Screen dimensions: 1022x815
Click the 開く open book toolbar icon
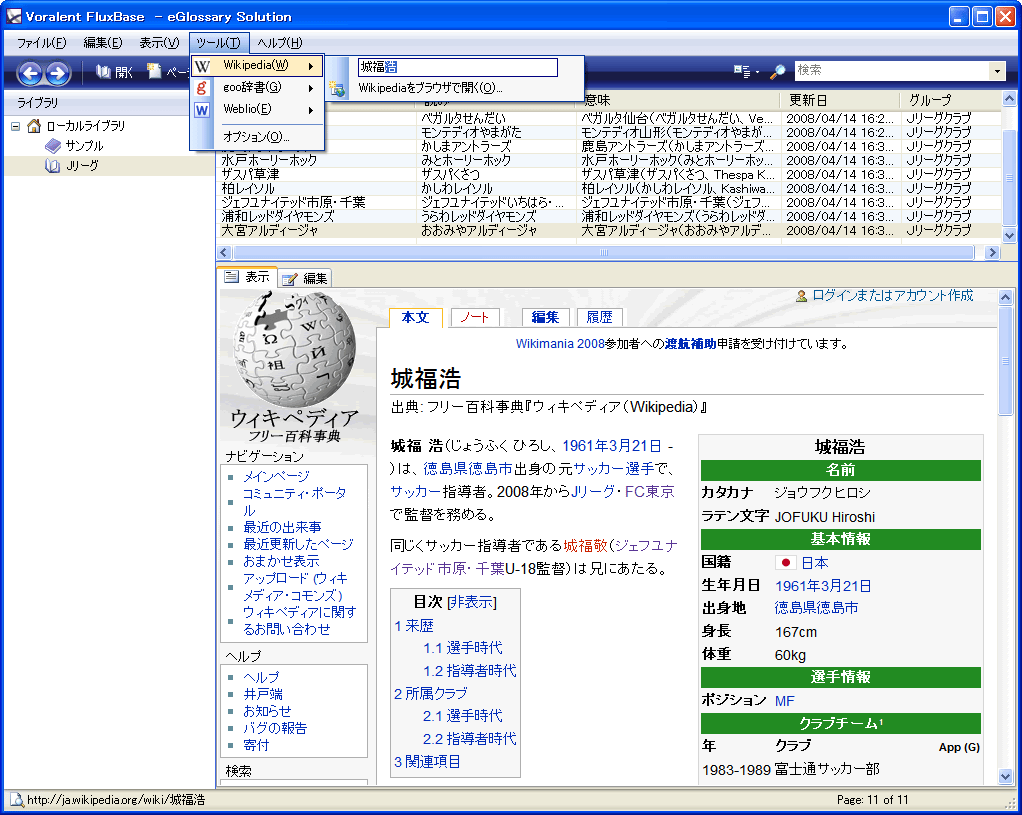(103, 72)
